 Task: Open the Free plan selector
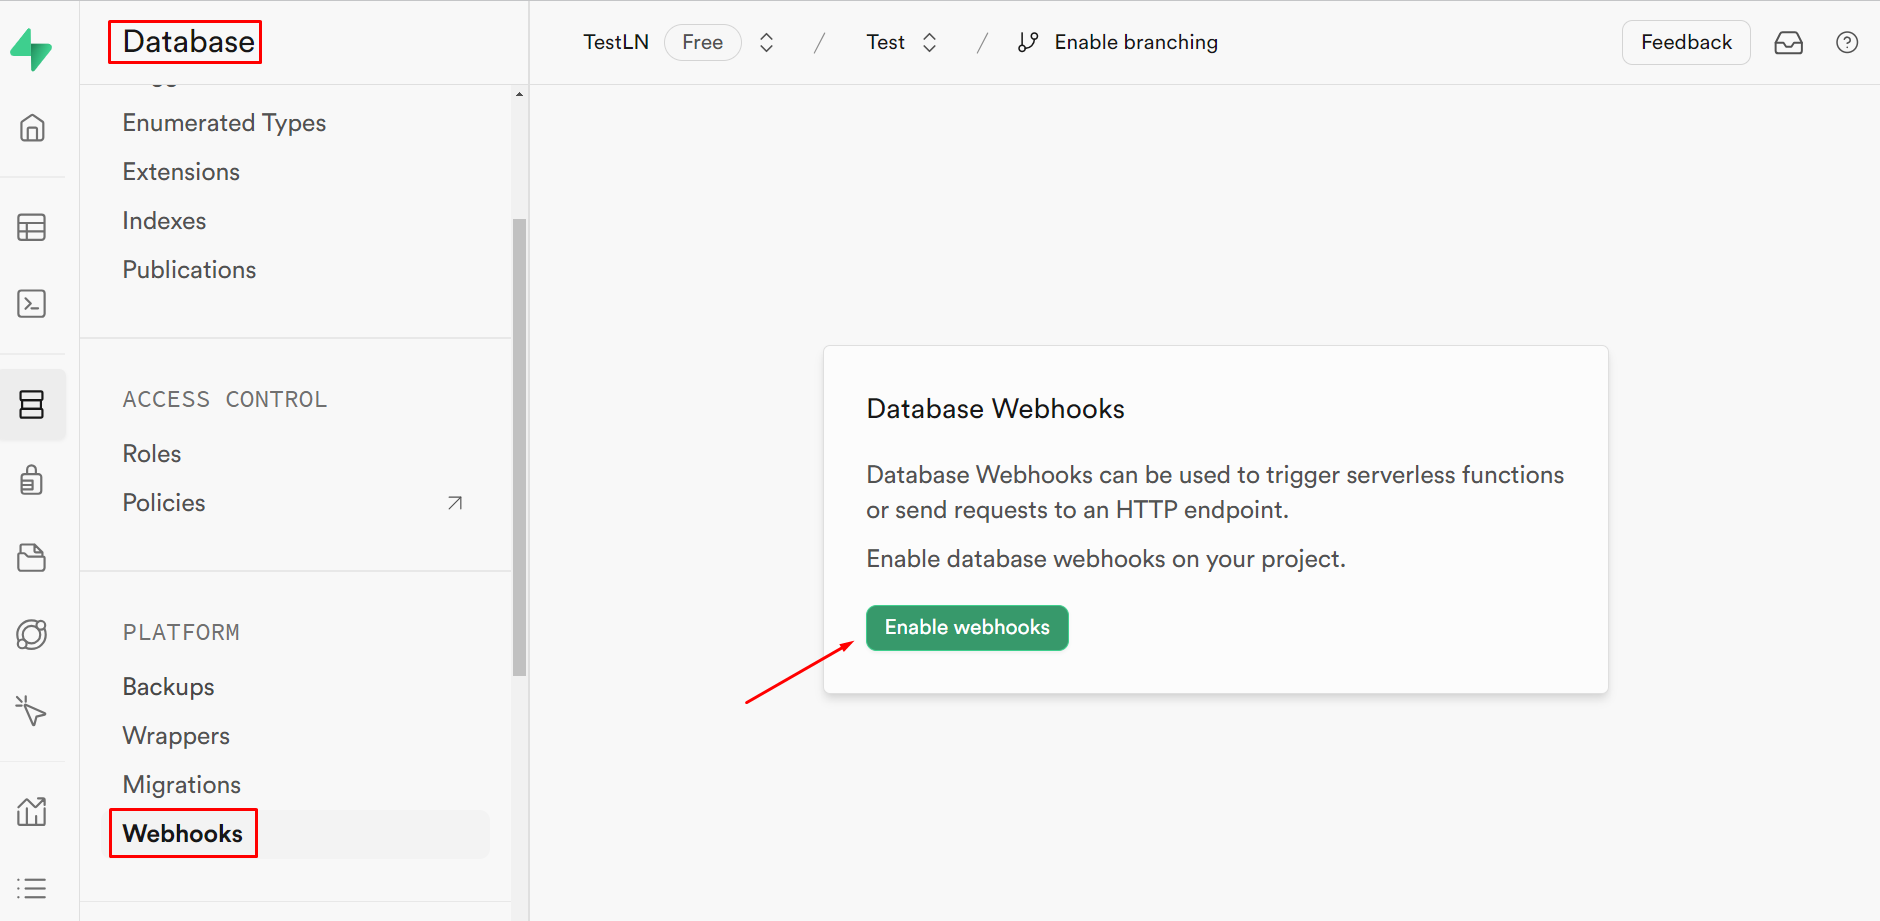point(703,42)
